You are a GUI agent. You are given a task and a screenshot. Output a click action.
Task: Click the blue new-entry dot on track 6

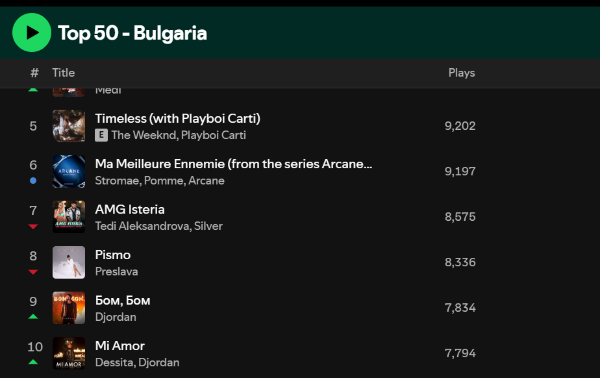[33, 181]
